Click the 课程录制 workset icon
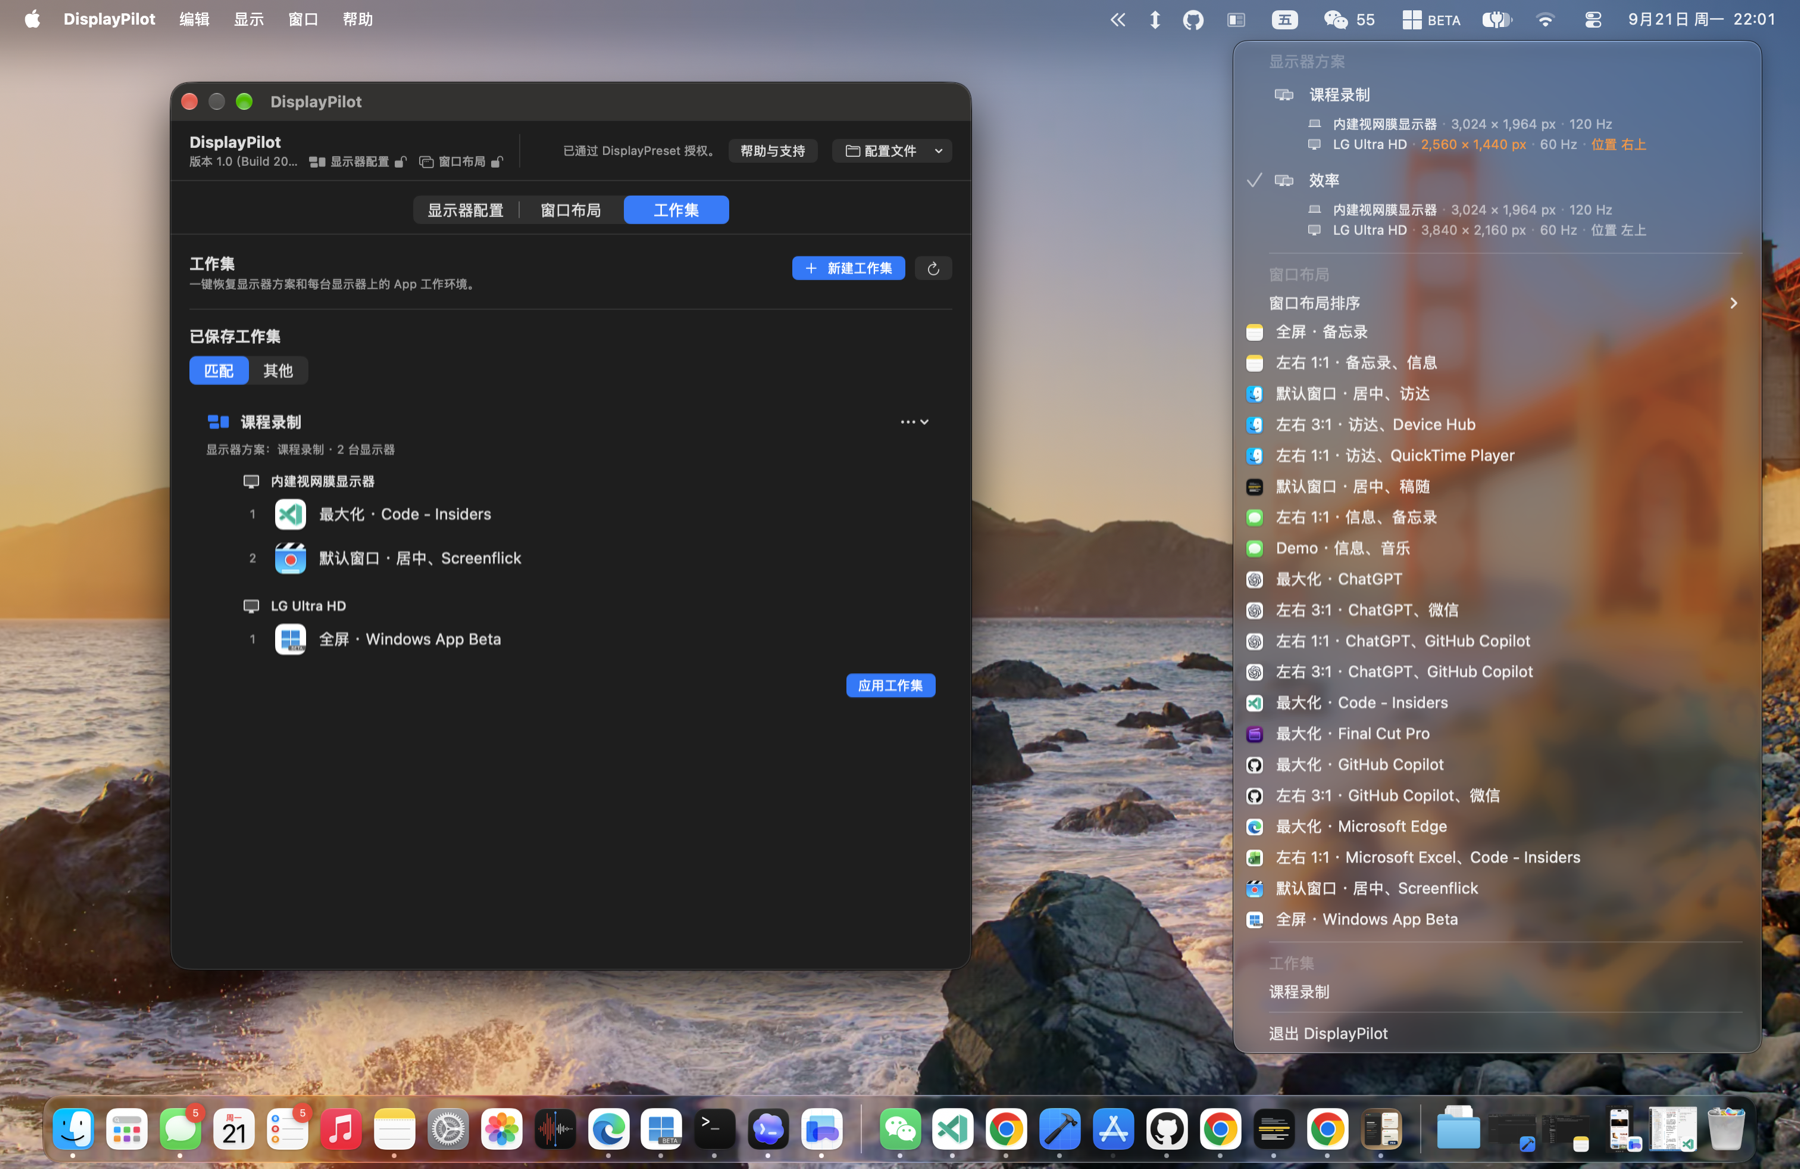Image resolution: width=1800 pixels, height=1169 pixels. click(x=218, y=422)
